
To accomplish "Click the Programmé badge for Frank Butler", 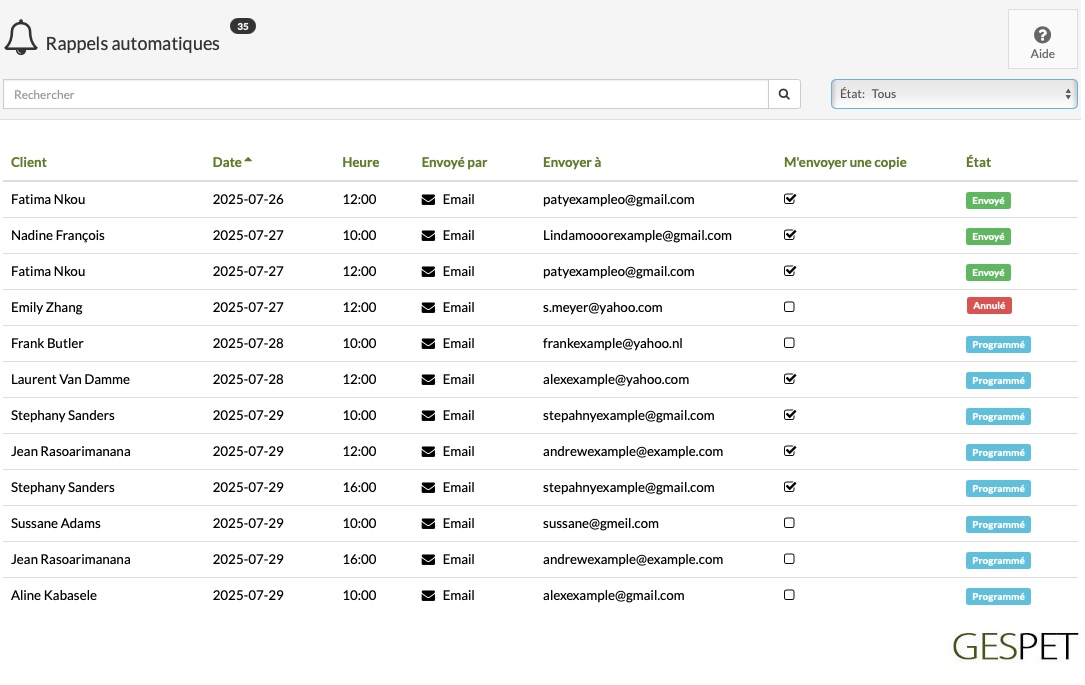I will click(998, 345).
